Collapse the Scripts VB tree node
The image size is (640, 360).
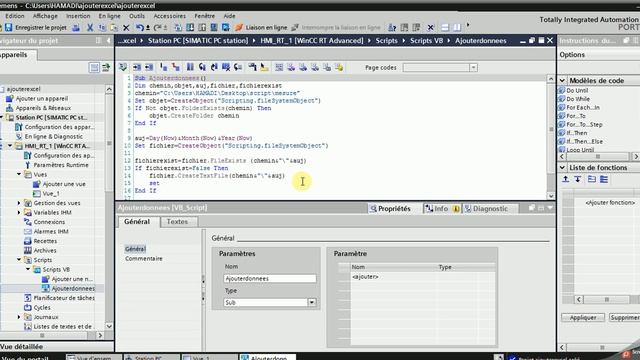point(28,269)
